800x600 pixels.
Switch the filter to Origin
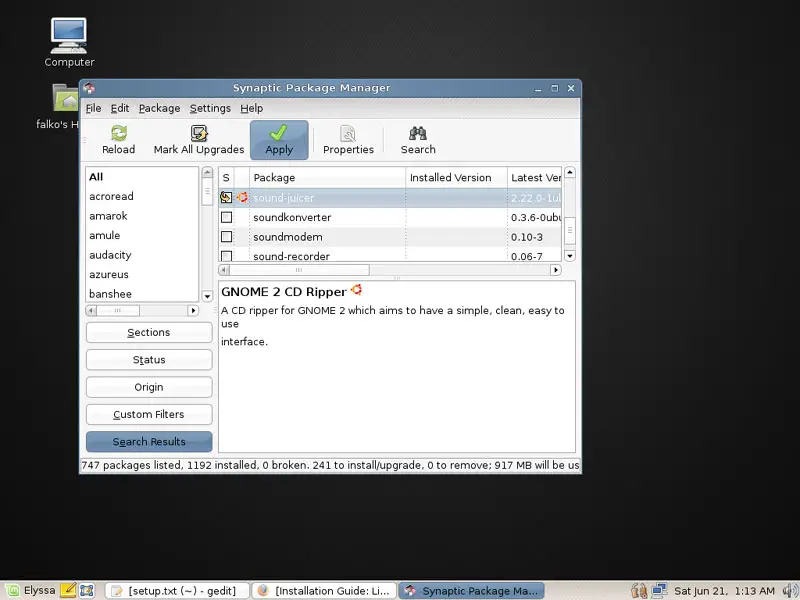pos(149,387)
